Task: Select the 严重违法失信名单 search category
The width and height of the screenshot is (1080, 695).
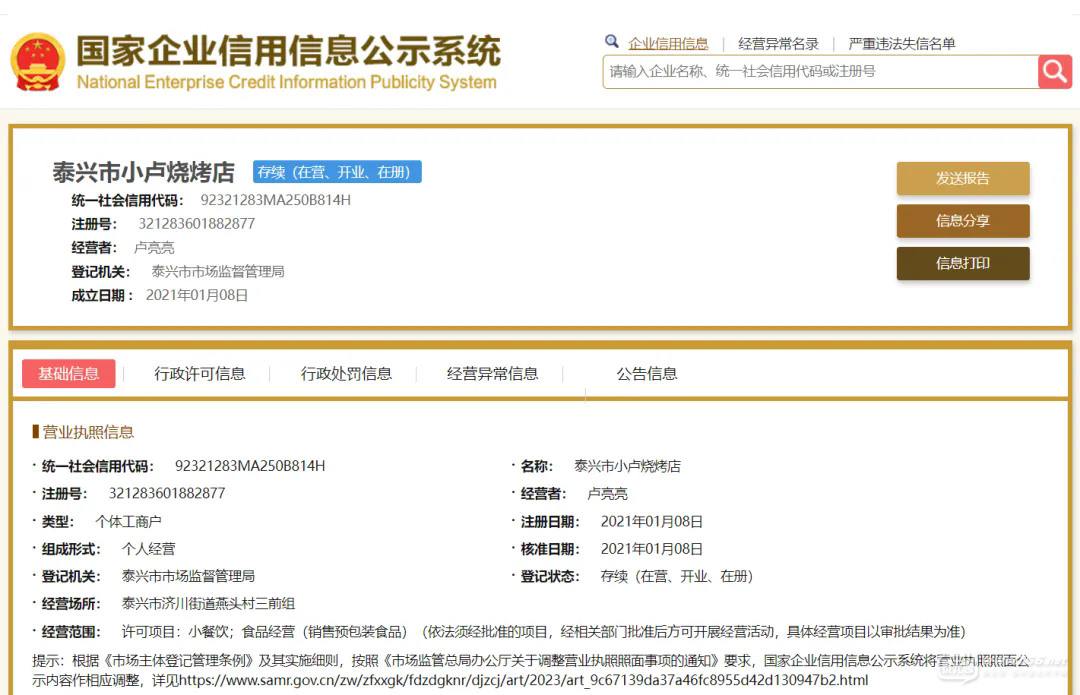Action: coord(901,44)
